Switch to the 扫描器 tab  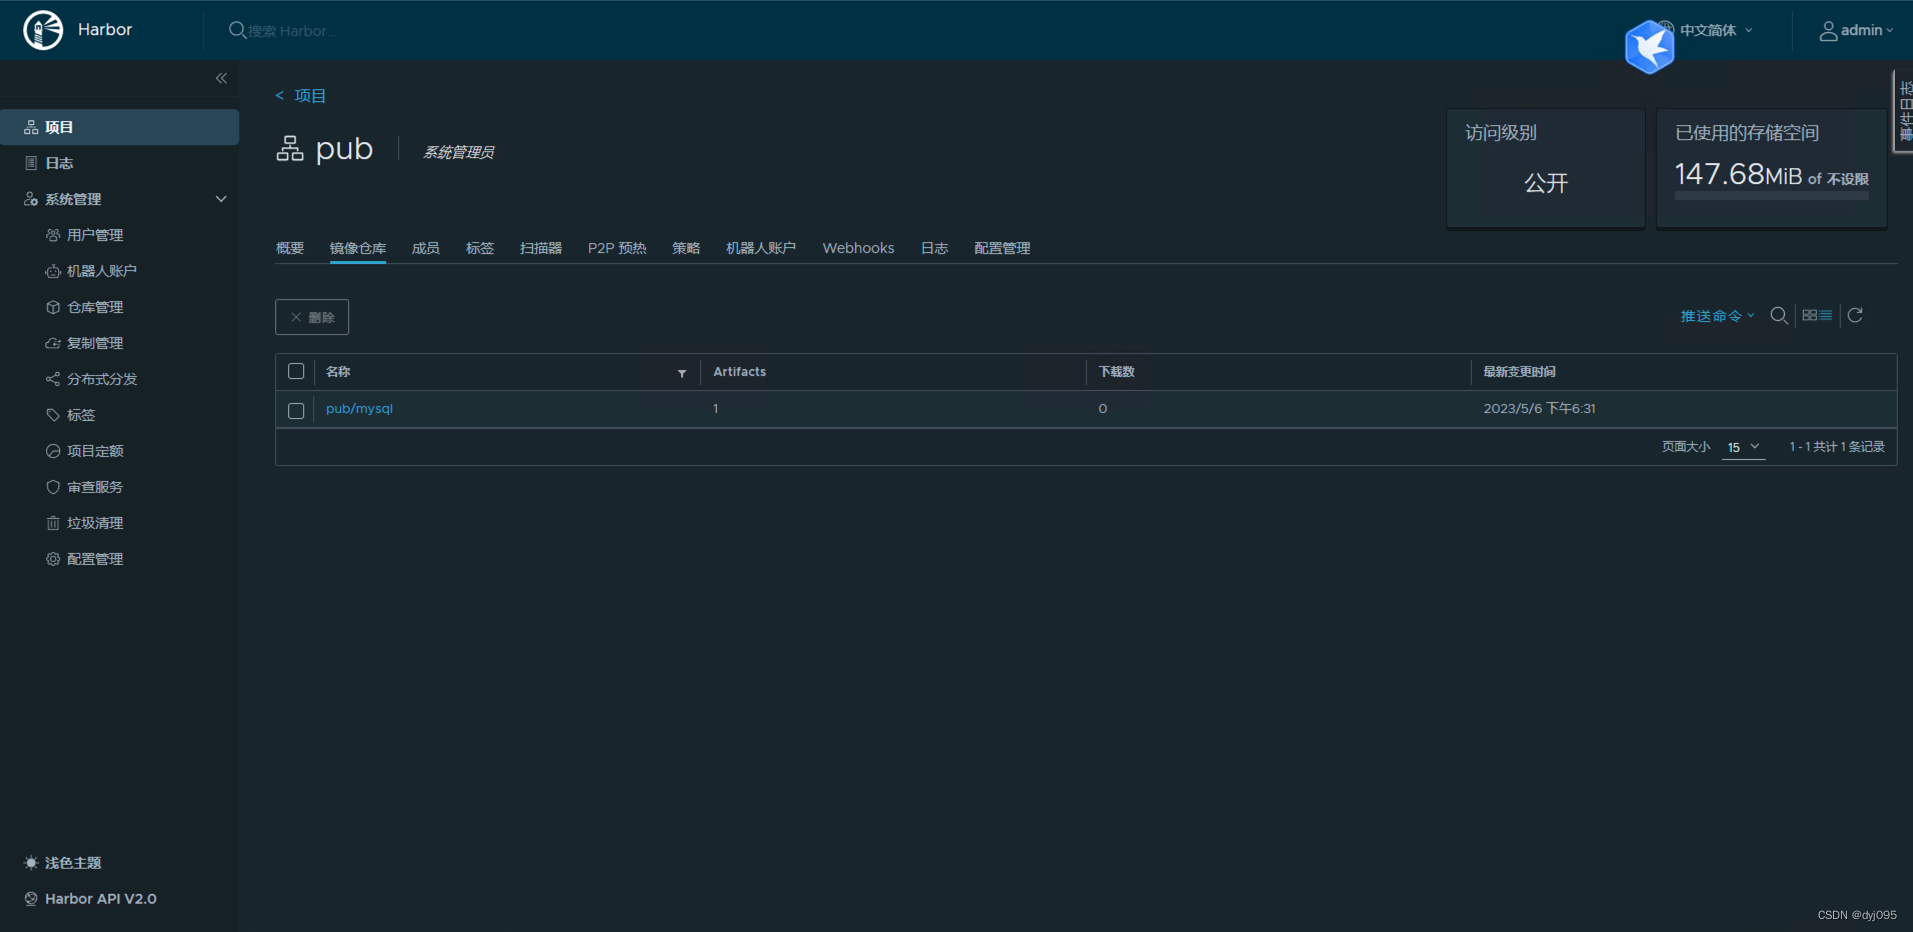(541, 248)
